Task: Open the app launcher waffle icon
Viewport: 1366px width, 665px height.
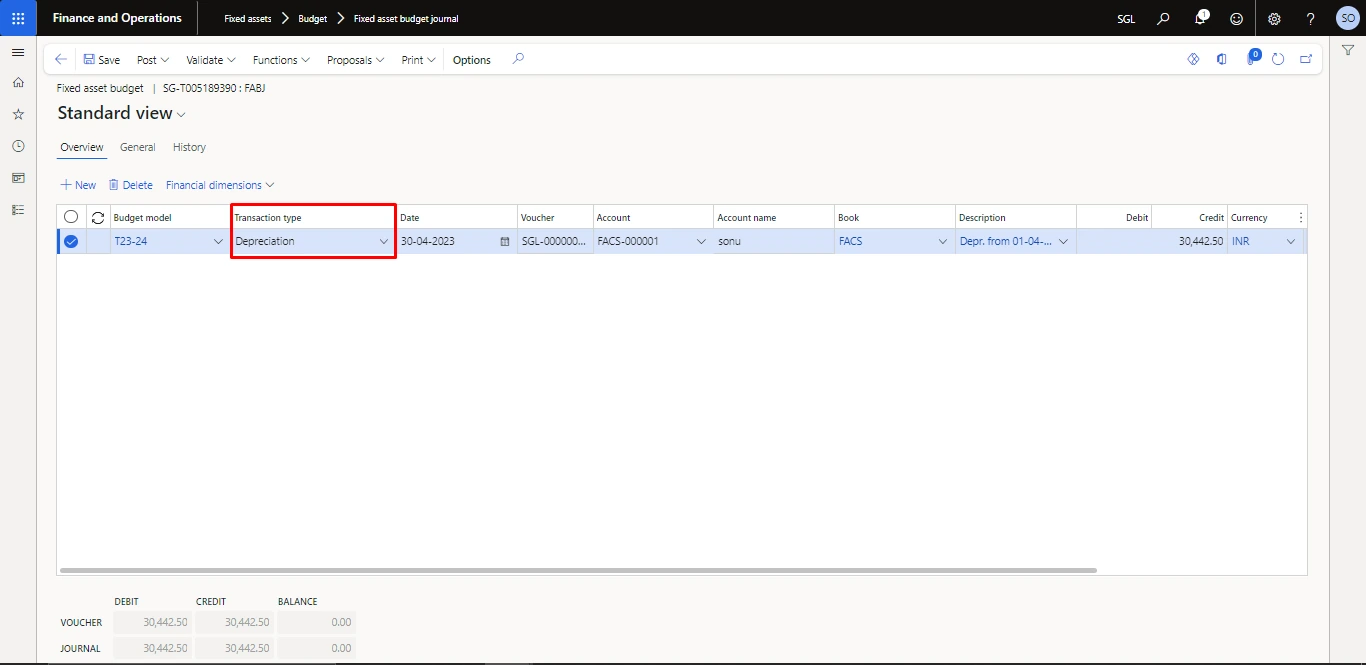Action: click(18, 18)
